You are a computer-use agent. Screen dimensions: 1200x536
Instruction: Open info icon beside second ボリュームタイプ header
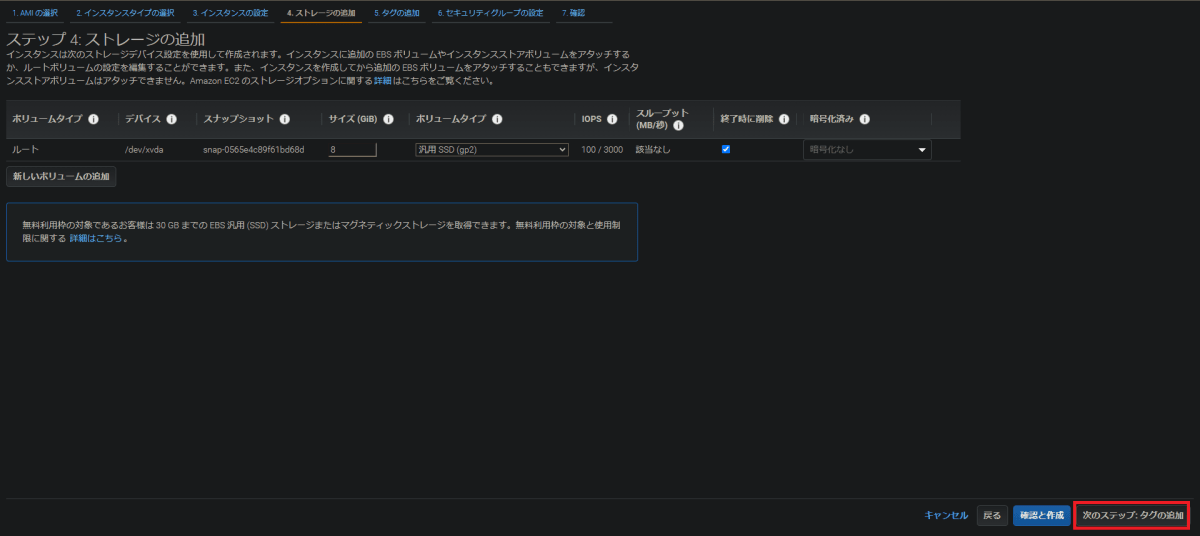[x=497, y=119]
